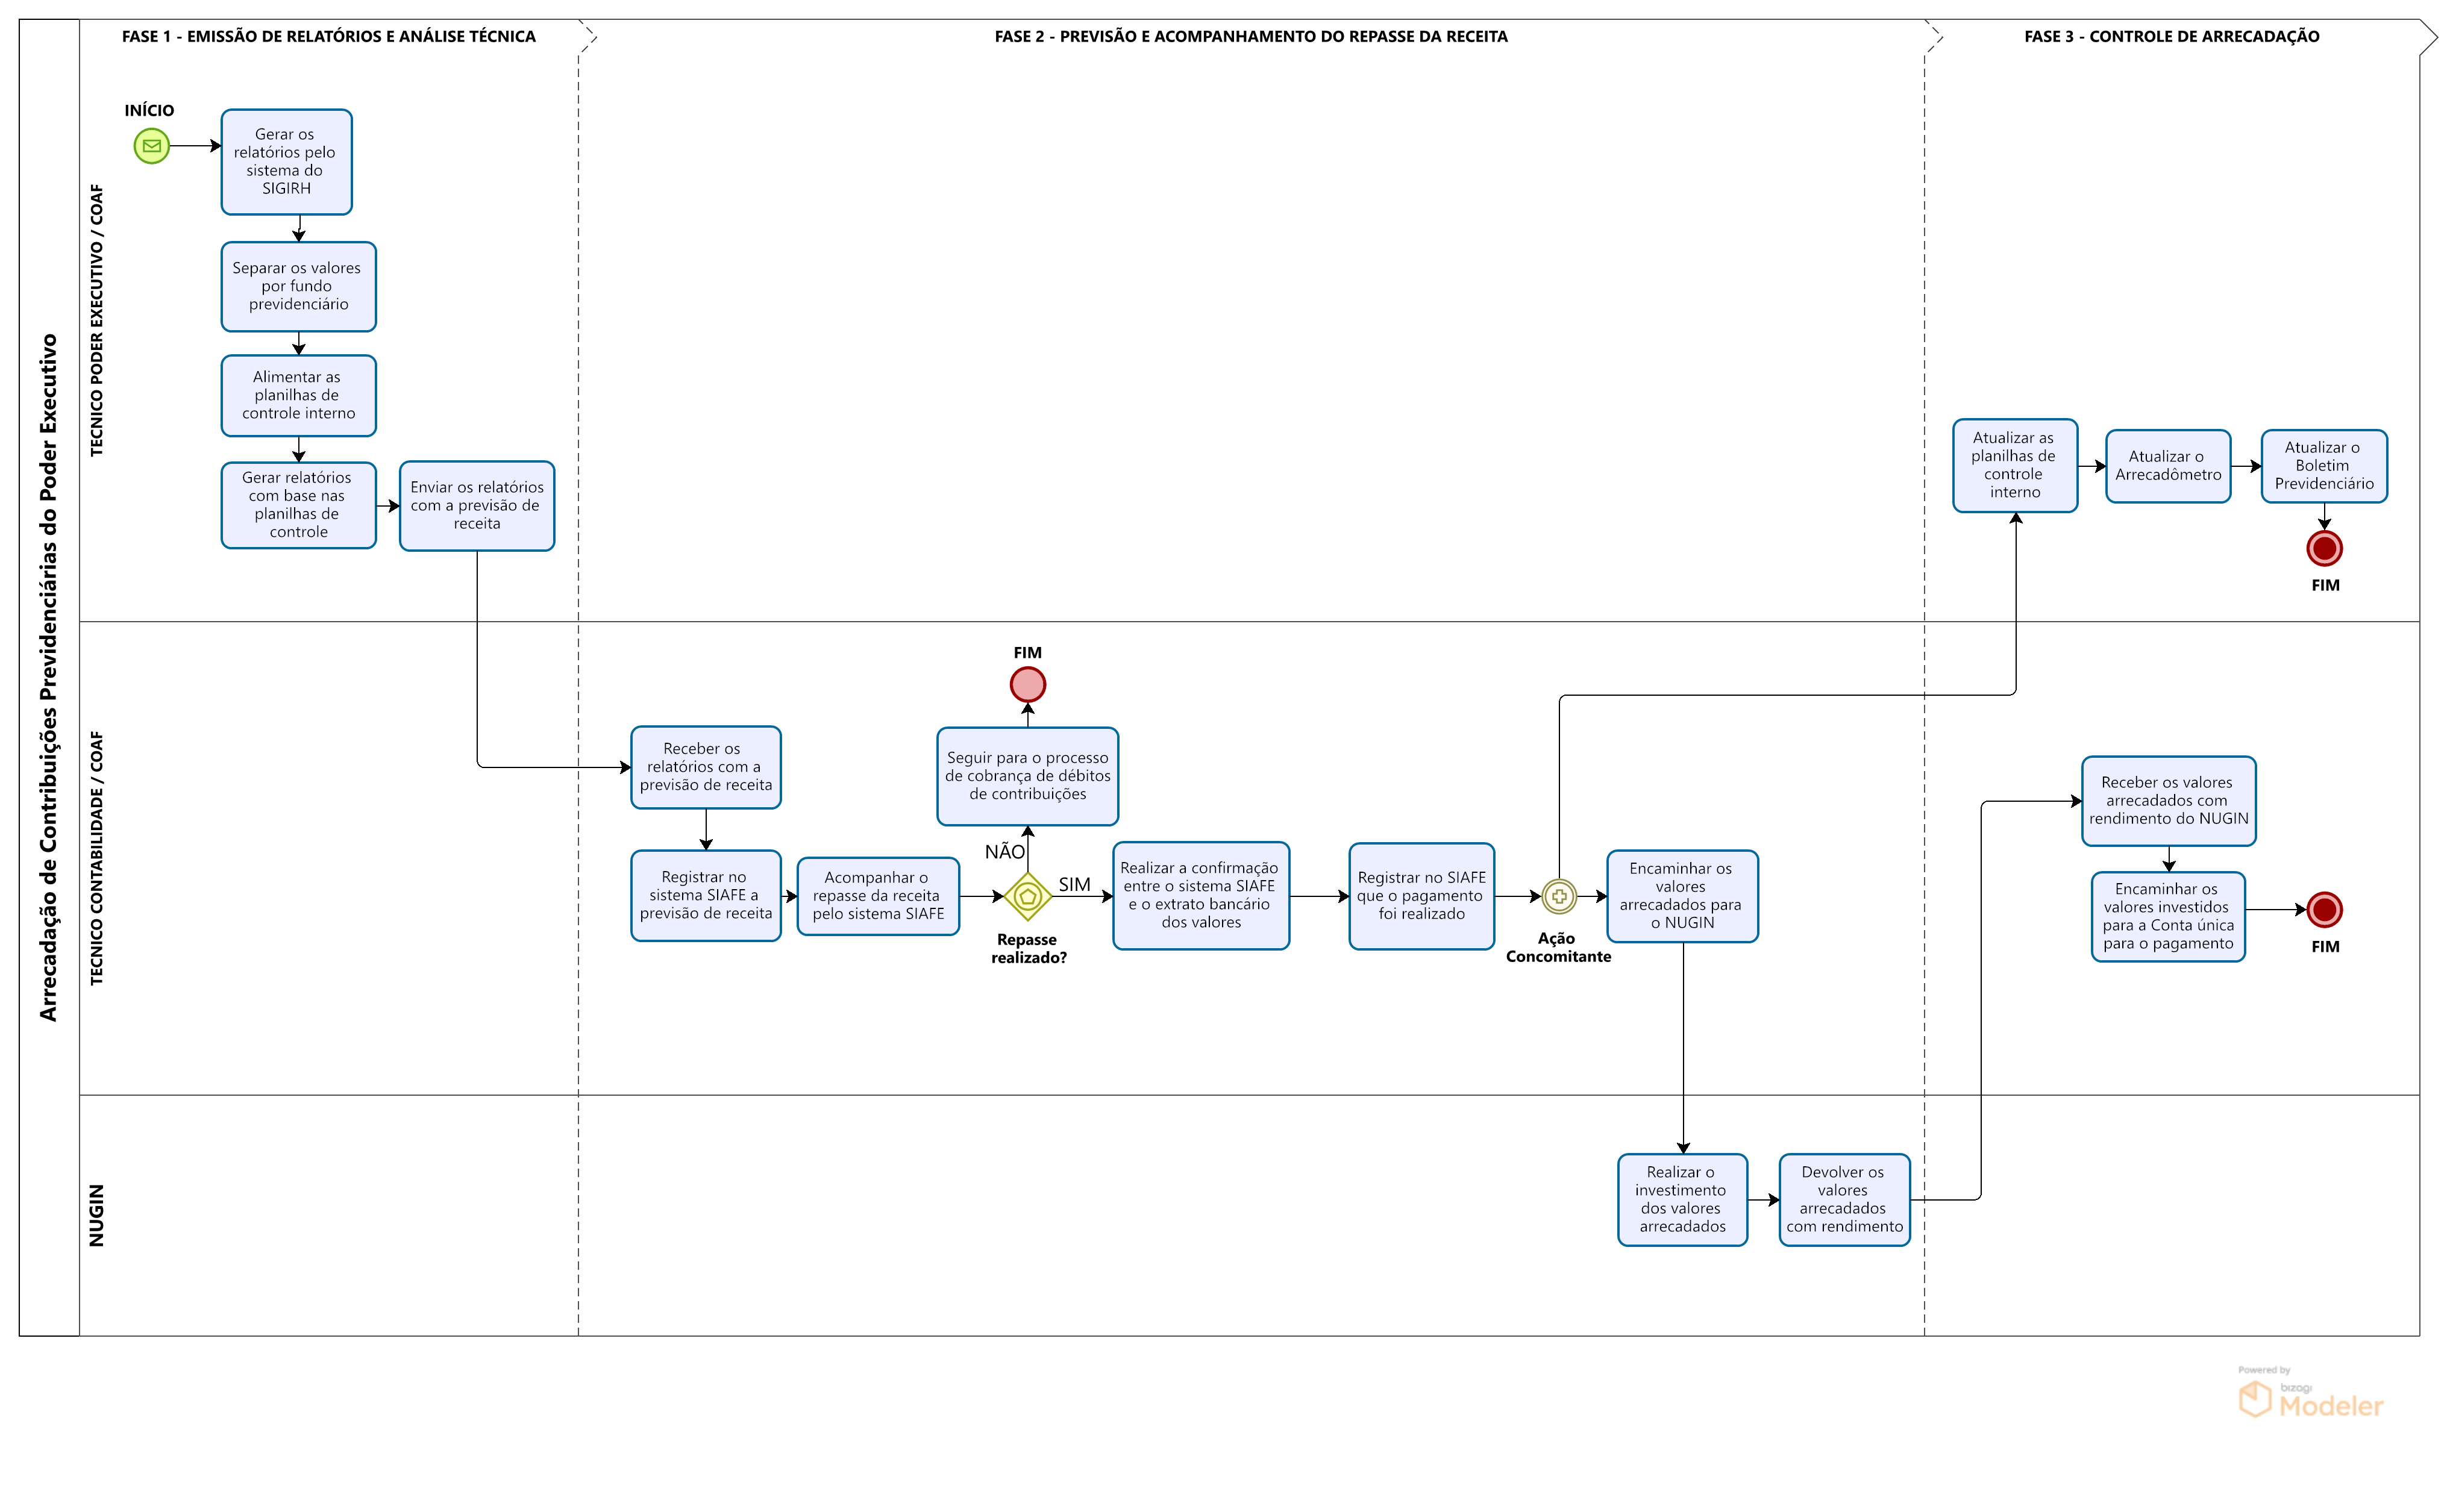Click the 'FASE 2 - PREVISÃO E ACOMPANHAMENTO' phase header
2450x1512 pixels.
coord(1250,37)
